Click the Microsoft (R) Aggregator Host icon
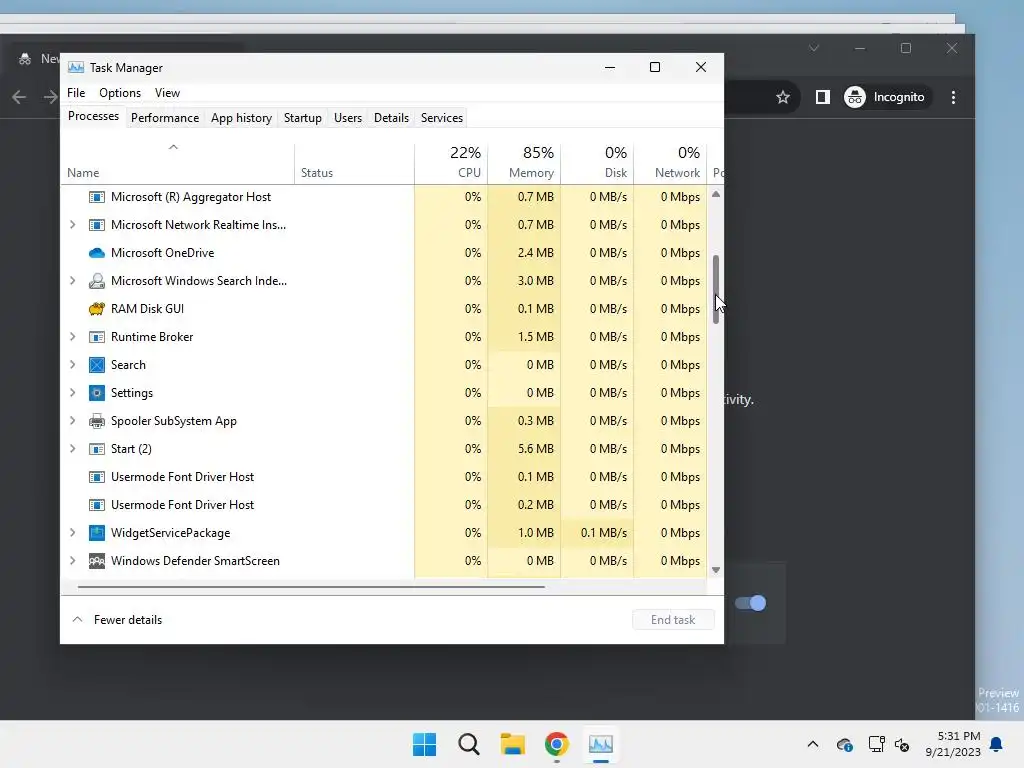The height and width of the screenshot is (768, 1024). (x=97, y=197)
